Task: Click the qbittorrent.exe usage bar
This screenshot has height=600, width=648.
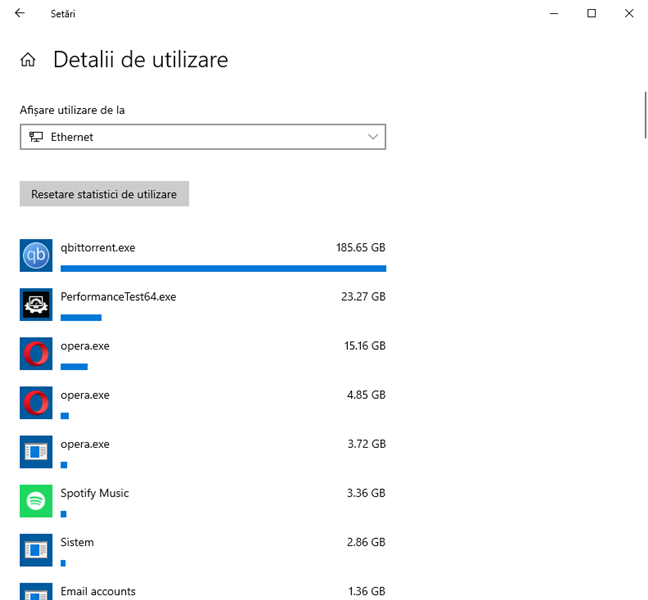Action: (x=223, y=269)
